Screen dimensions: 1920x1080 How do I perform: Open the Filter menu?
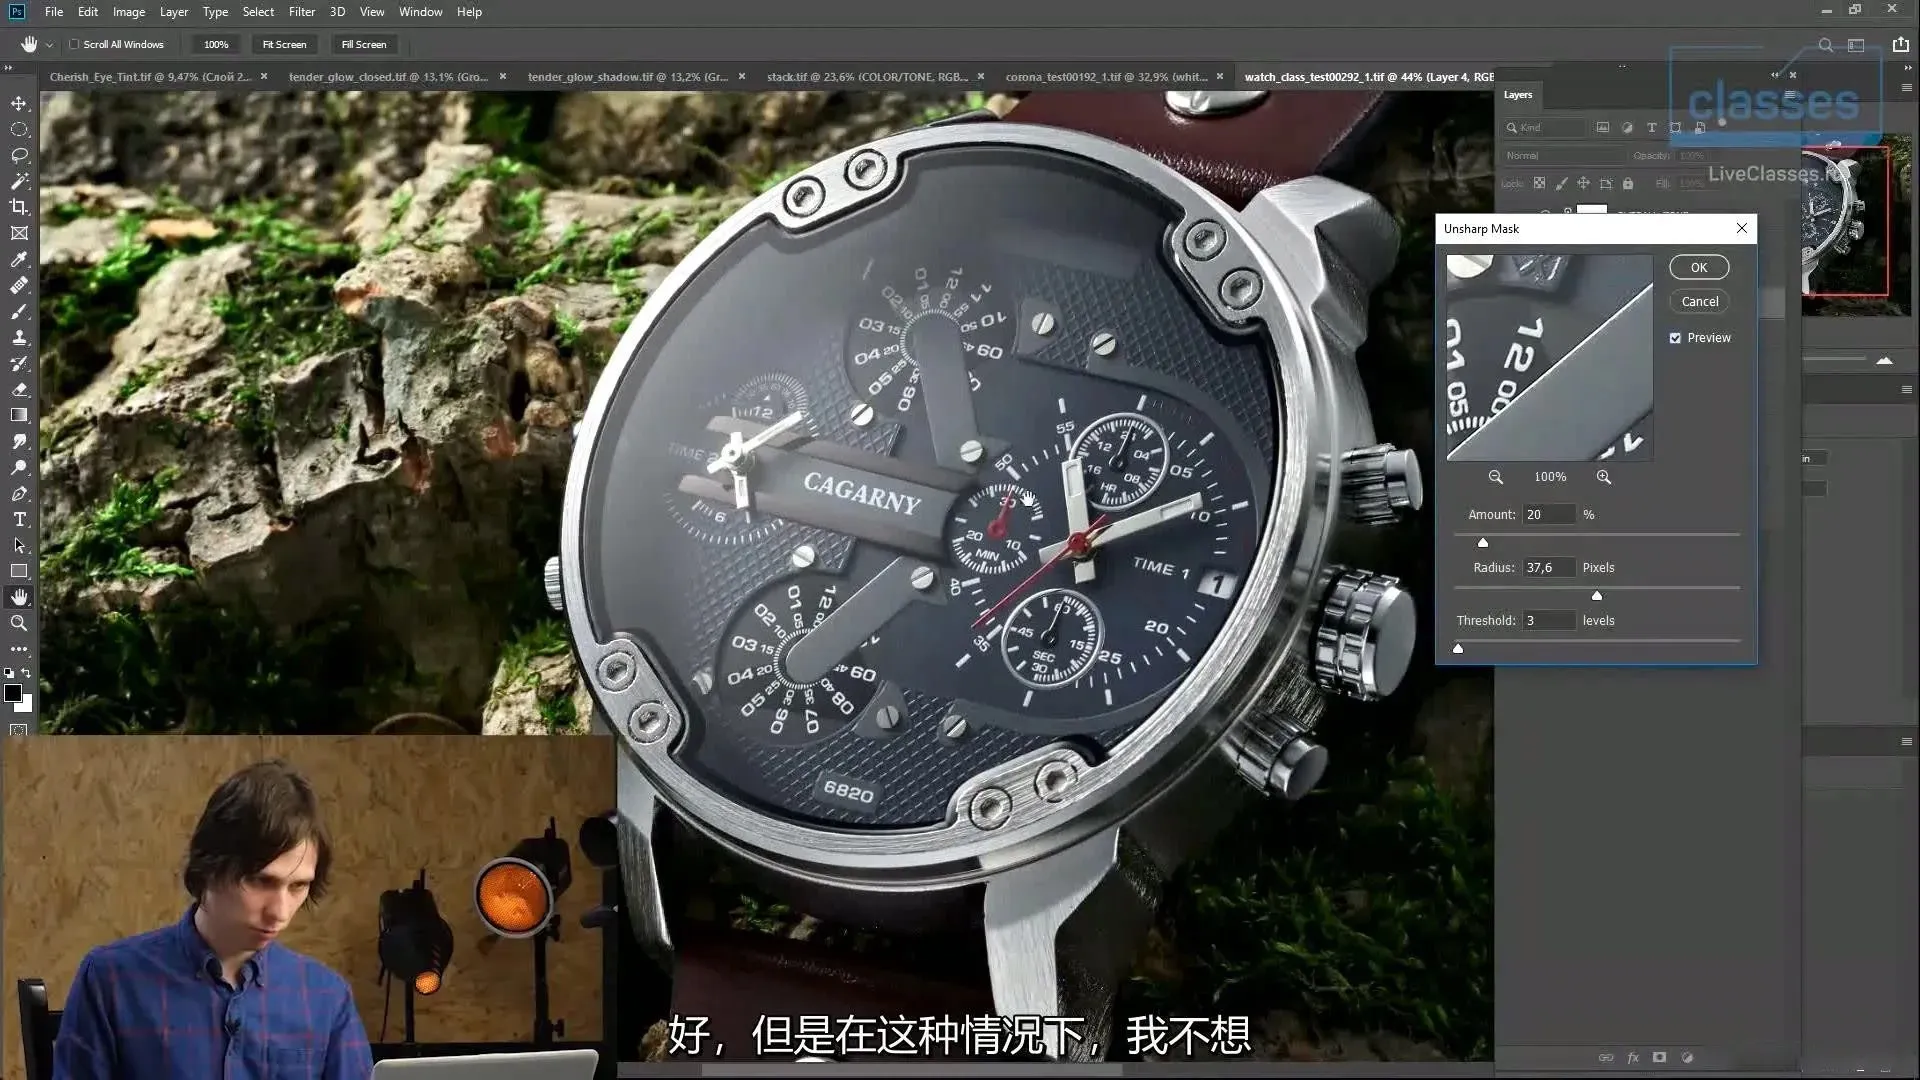coord(302,12)
